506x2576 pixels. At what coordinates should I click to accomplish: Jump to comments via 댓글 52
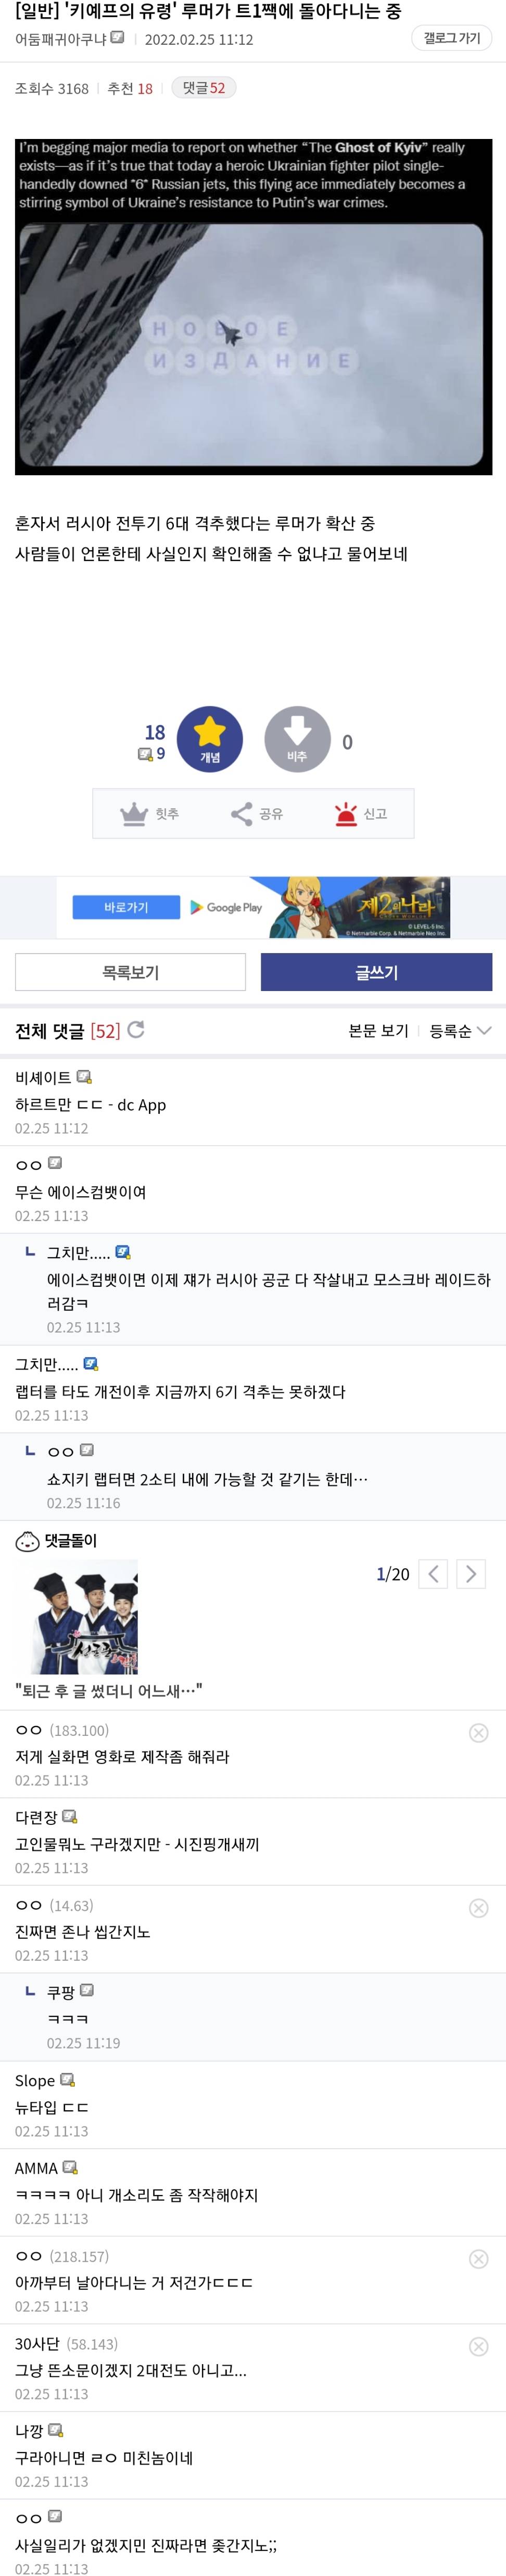point(203,88)
